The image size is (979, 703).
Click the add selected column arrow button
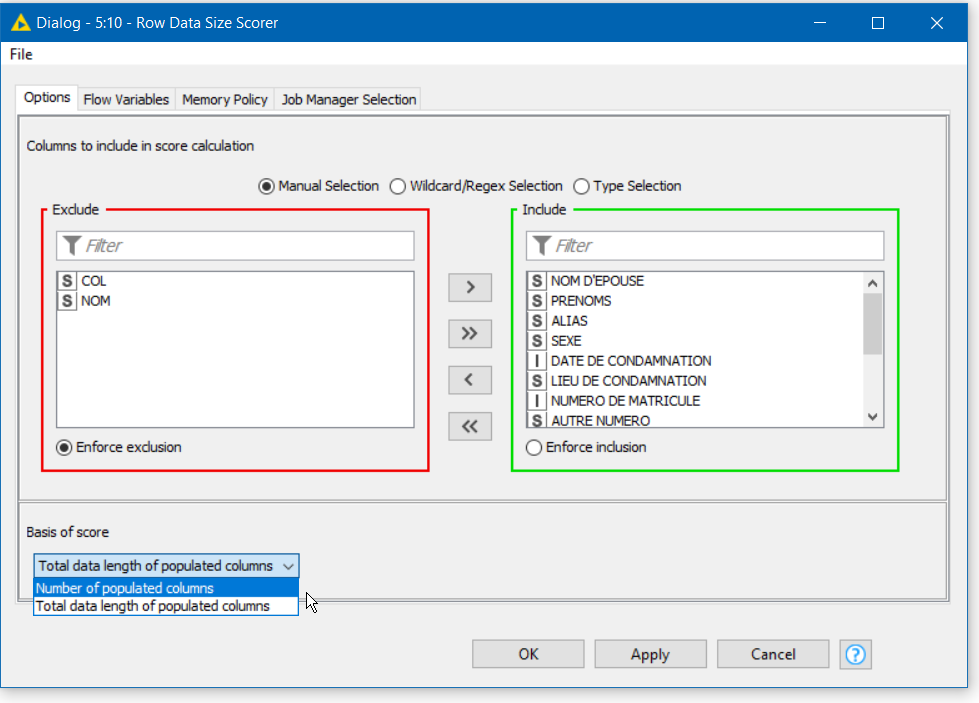(470, 288)
